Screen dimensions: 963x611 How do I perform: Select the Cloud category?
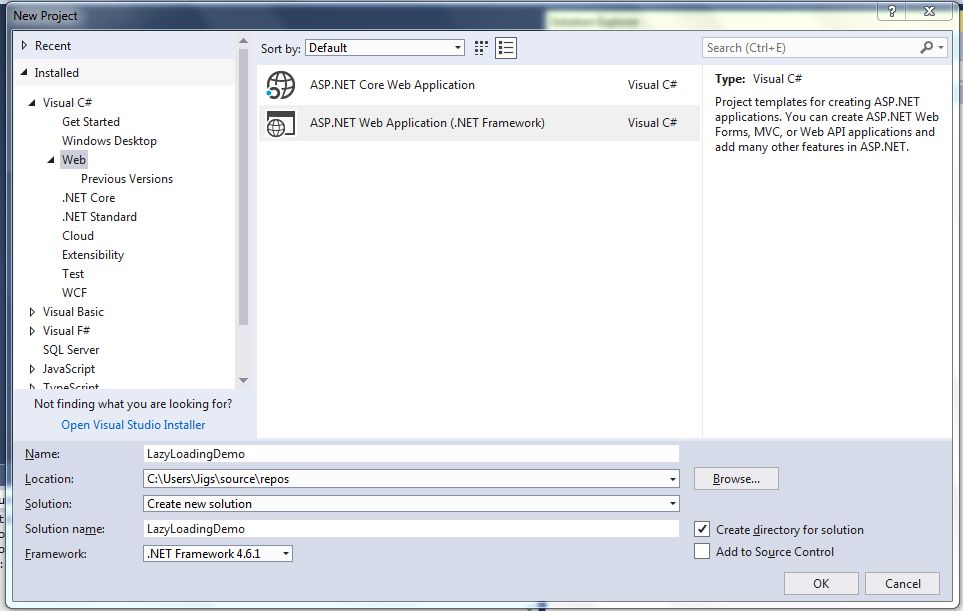[x=78, y=236]
